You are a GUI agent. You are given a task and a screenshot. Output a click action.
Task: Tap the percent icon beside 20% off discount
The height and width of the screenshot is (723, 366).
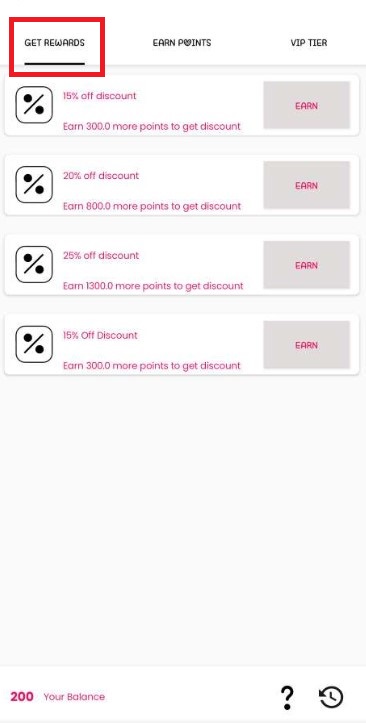tap(34, 185)
